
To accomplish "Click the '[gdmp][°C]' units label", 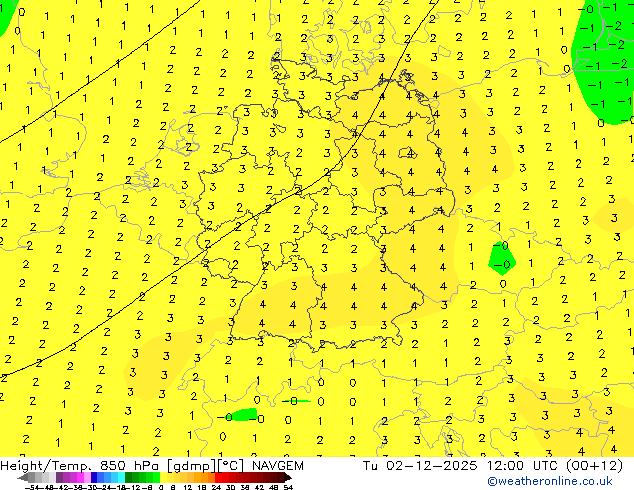I will click(x=207, y=466).
